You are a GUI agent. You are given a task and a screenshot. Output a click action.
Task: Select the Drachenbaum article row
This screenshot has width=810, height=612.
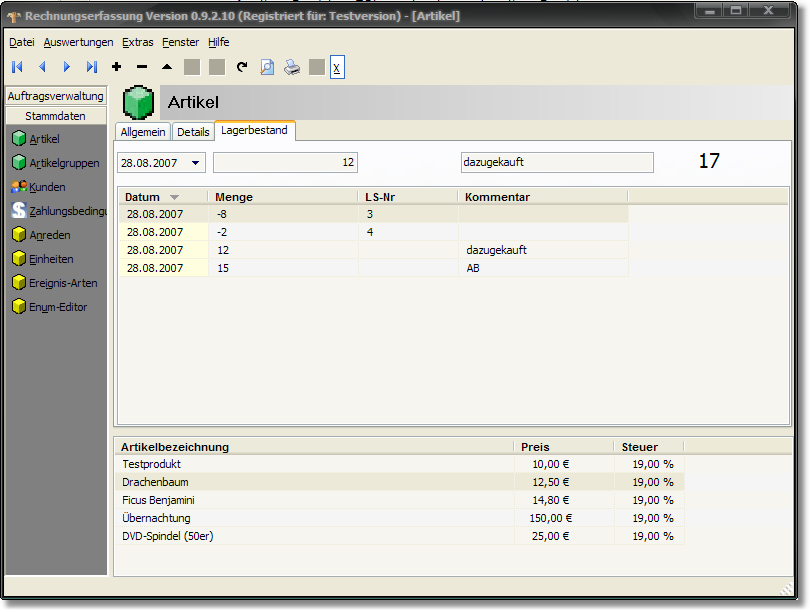click(400, 482)
